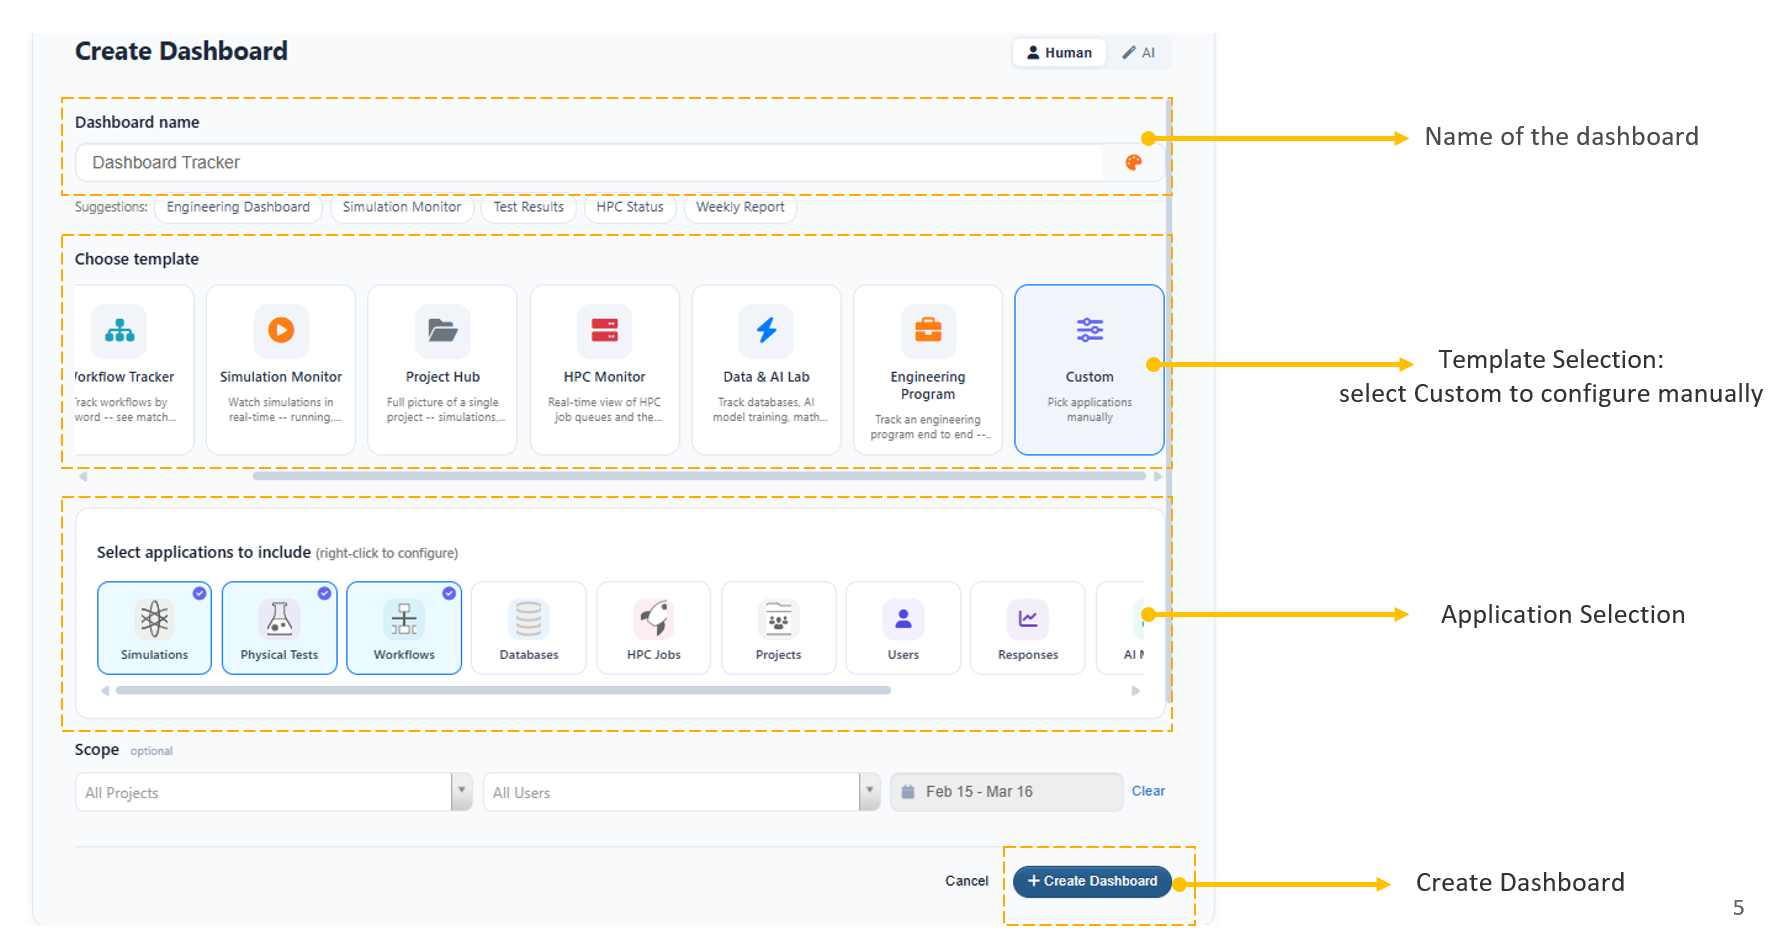This screenshot has height=939, width=1784.
Task: Toggle off the Workflows application
Action: click(404, 628)
